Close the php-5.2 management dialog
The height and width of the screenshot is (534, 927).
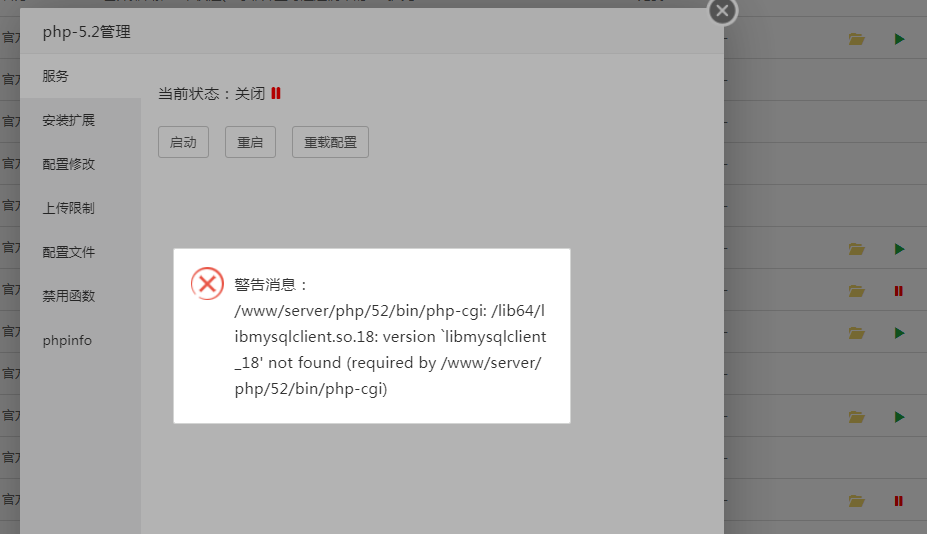[722, 11]
